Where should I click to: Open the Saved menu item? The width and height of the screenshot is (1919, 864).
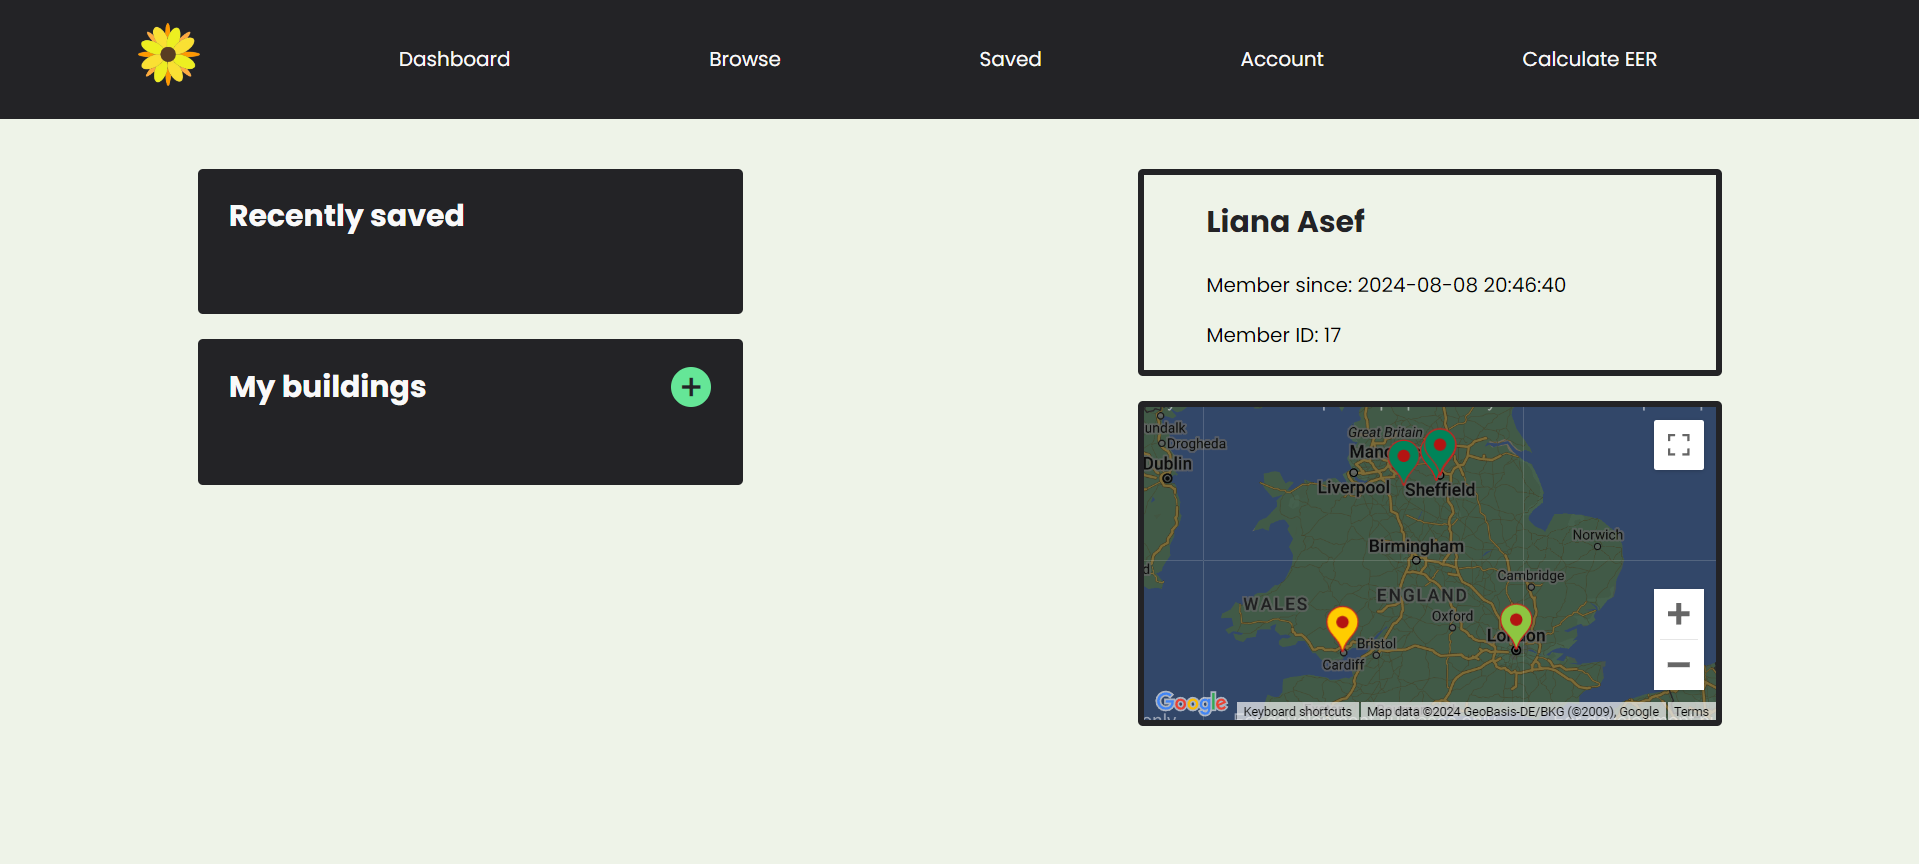coord(1010,59)
